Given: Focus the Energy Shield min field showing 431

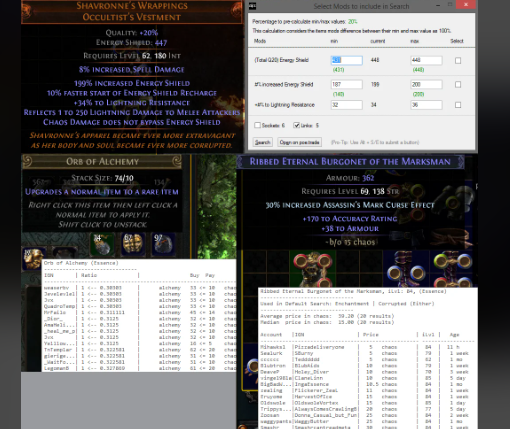Looking at the screenshot, I should pyautogui.click(x=347, y=60).
